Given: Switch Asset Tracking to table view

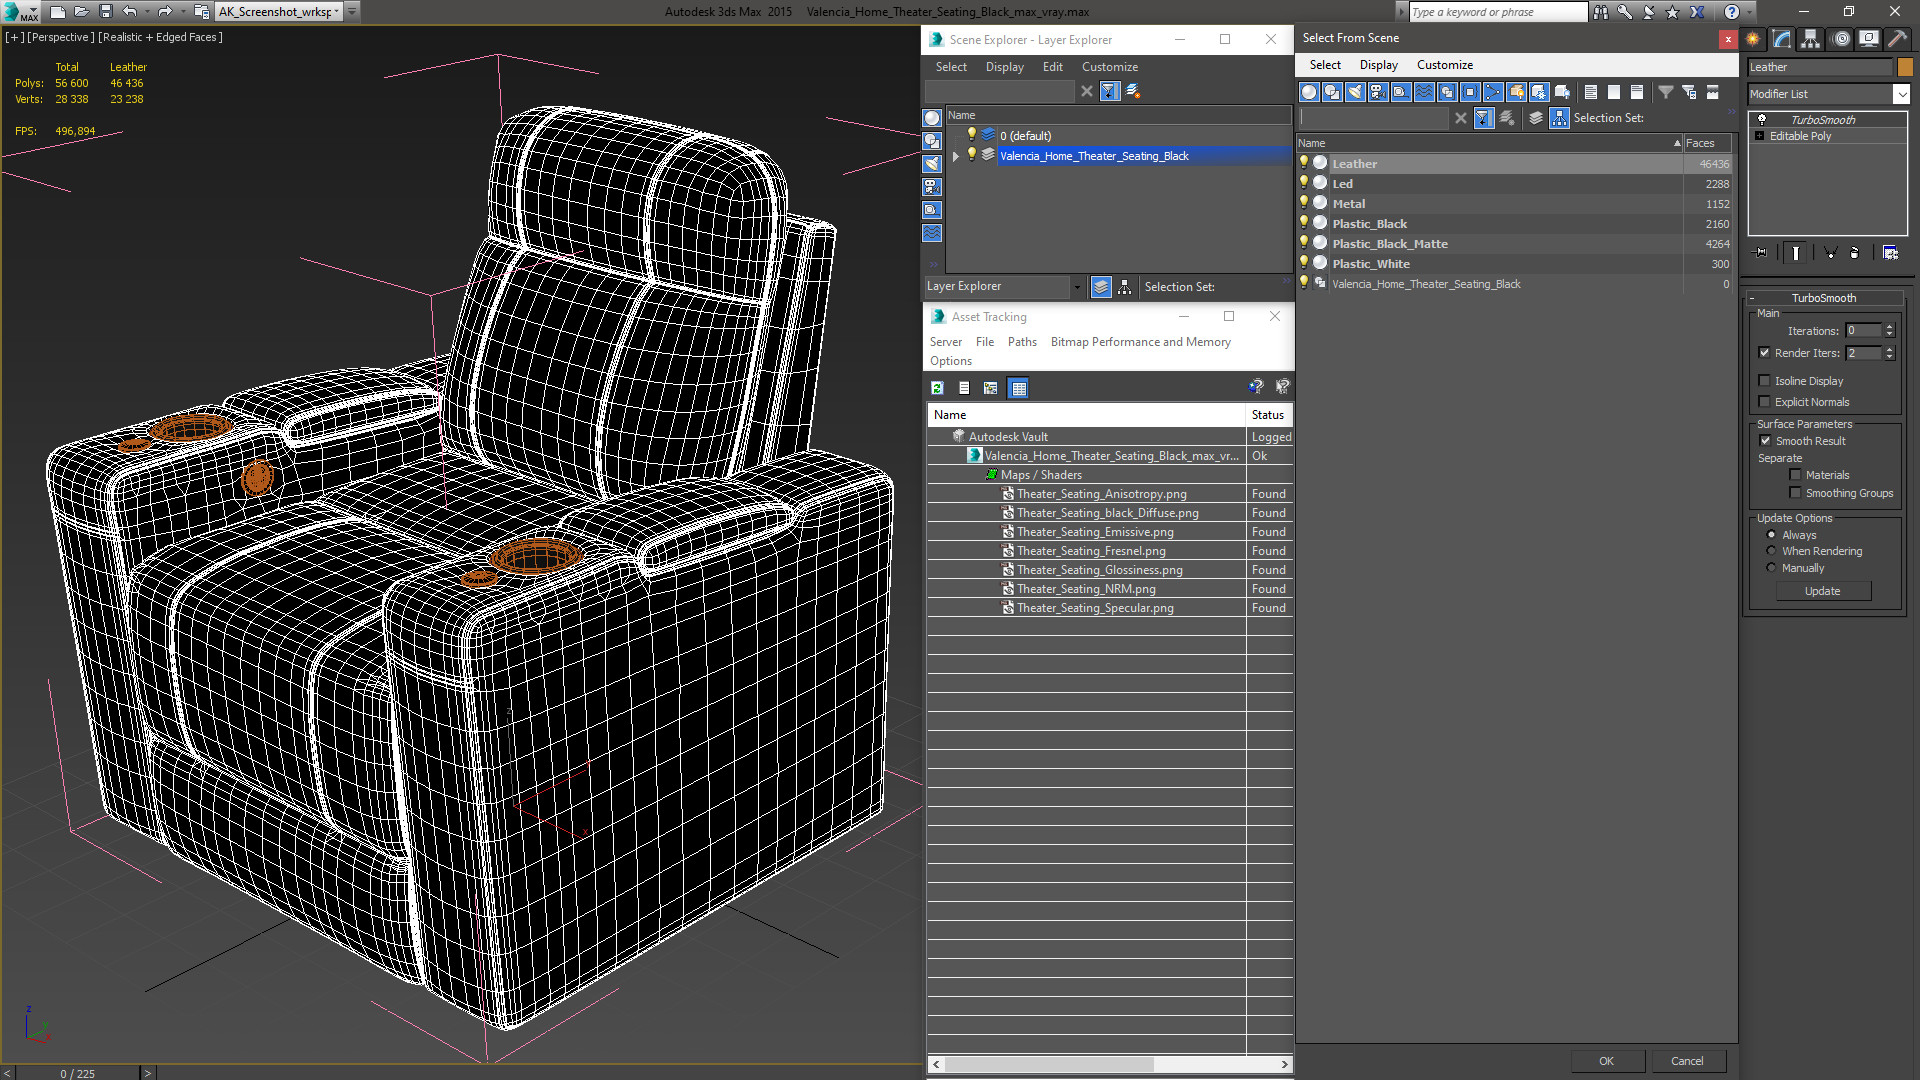Looking at the screenshot, I should tap(1018, 388).
